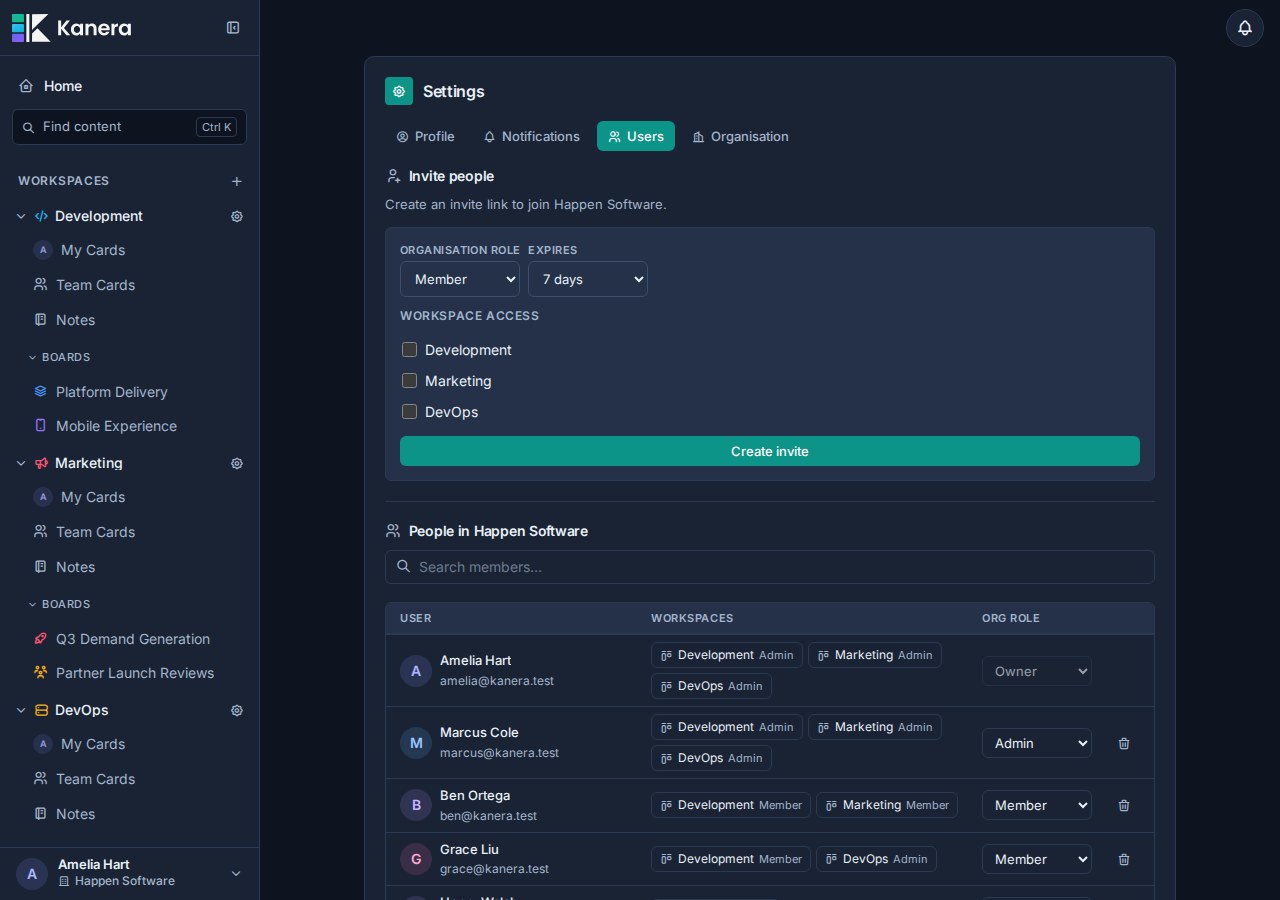Collapse the Development workspace chevron

(x=21, y=216)
